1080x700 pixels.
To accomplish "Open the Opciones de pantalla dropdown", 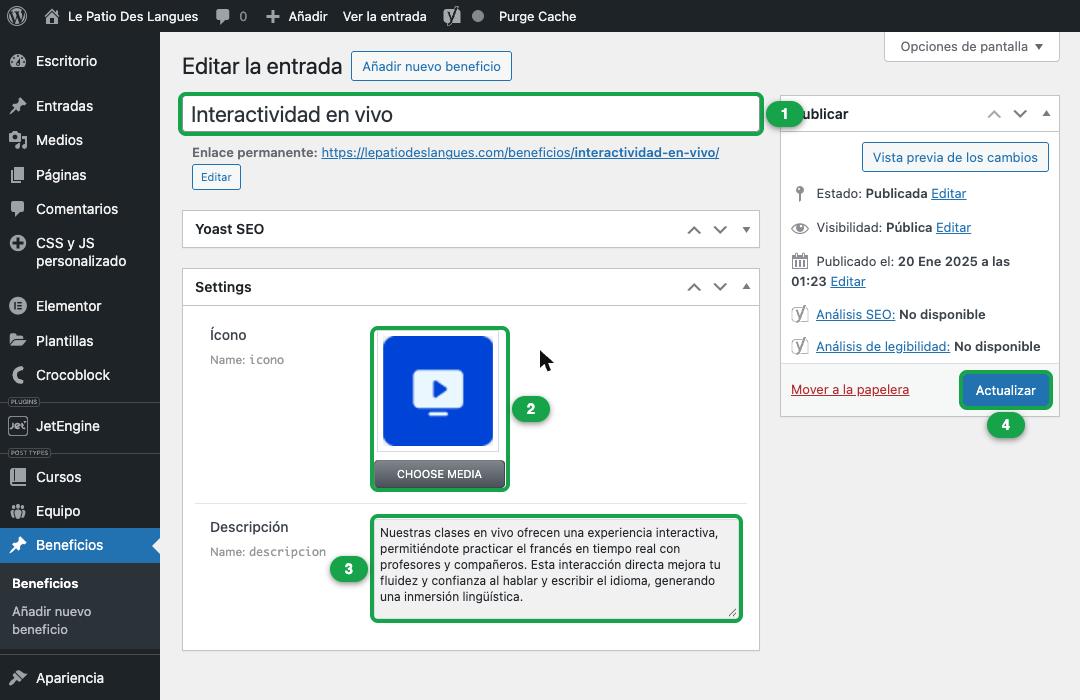I will coord(971,47).
